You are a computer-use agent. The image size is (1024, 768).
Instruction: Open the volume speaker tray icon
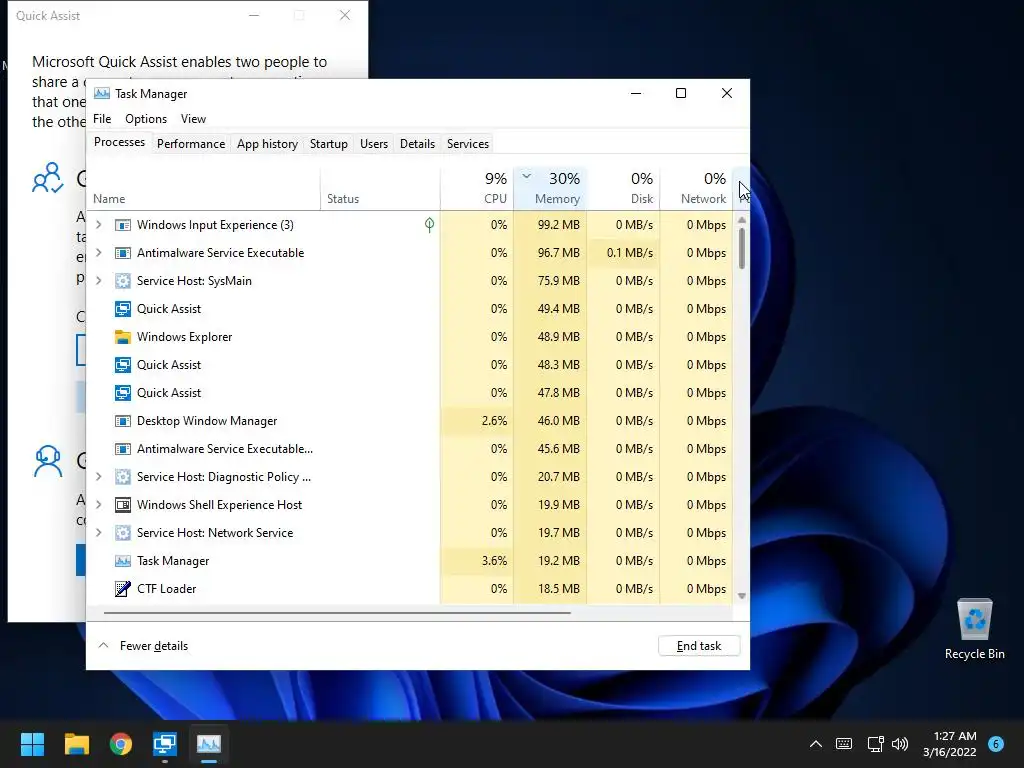[x=900, y=744]
